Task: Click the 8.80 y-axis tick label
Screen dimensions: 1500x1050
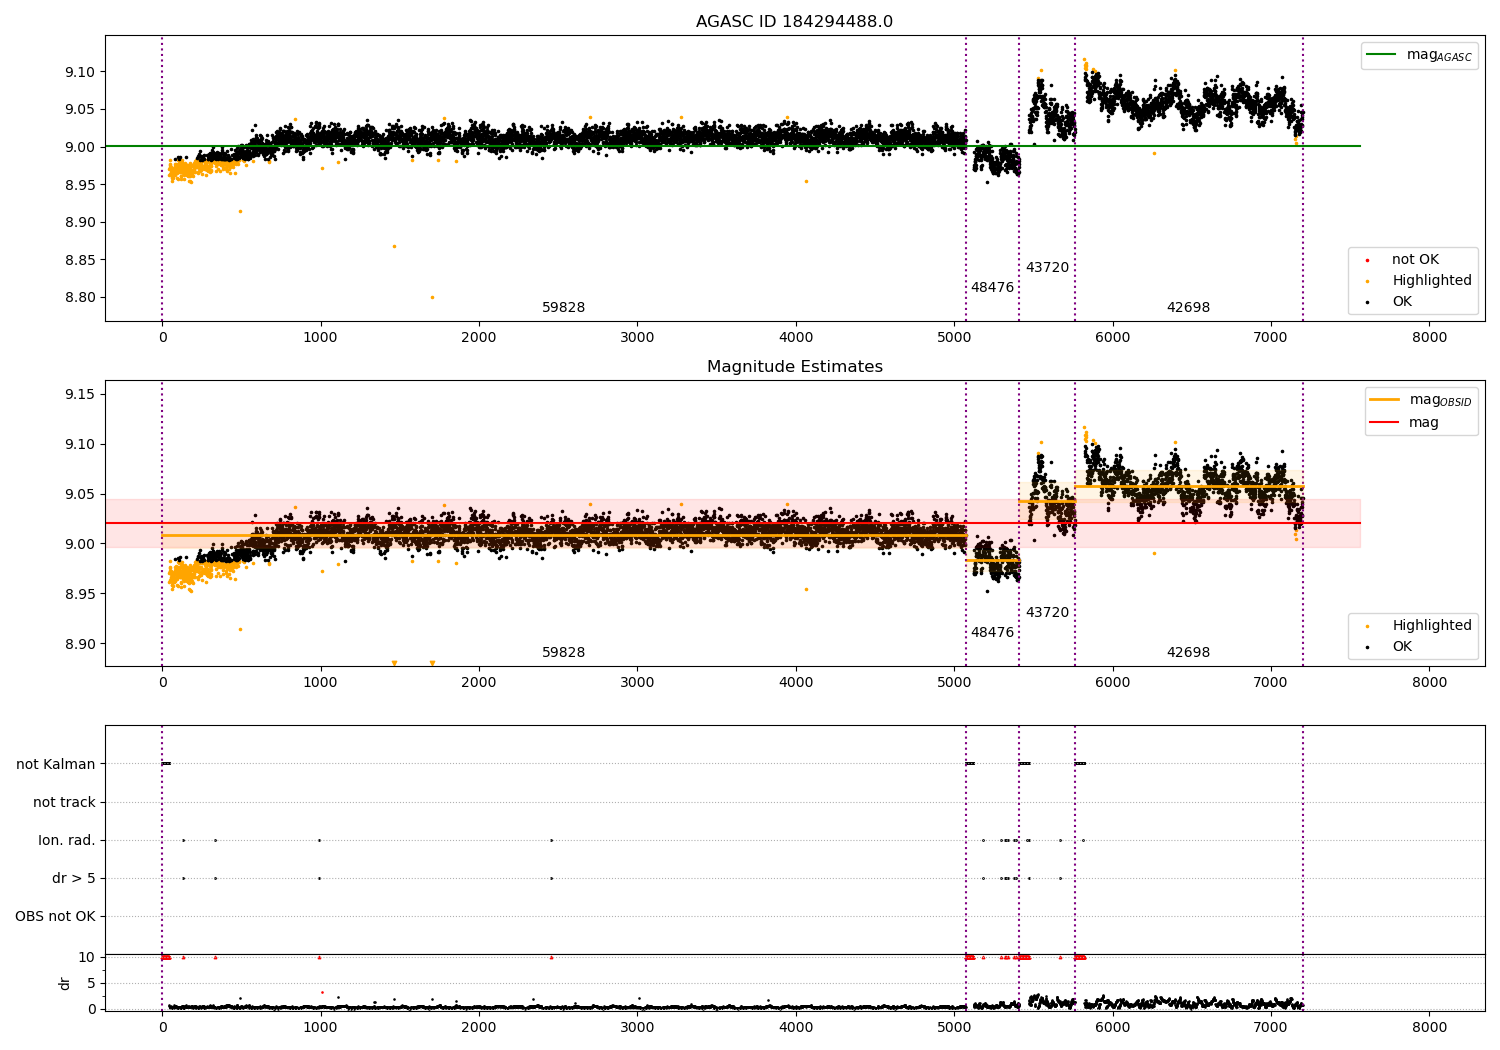Action: (x=80, y=298)
